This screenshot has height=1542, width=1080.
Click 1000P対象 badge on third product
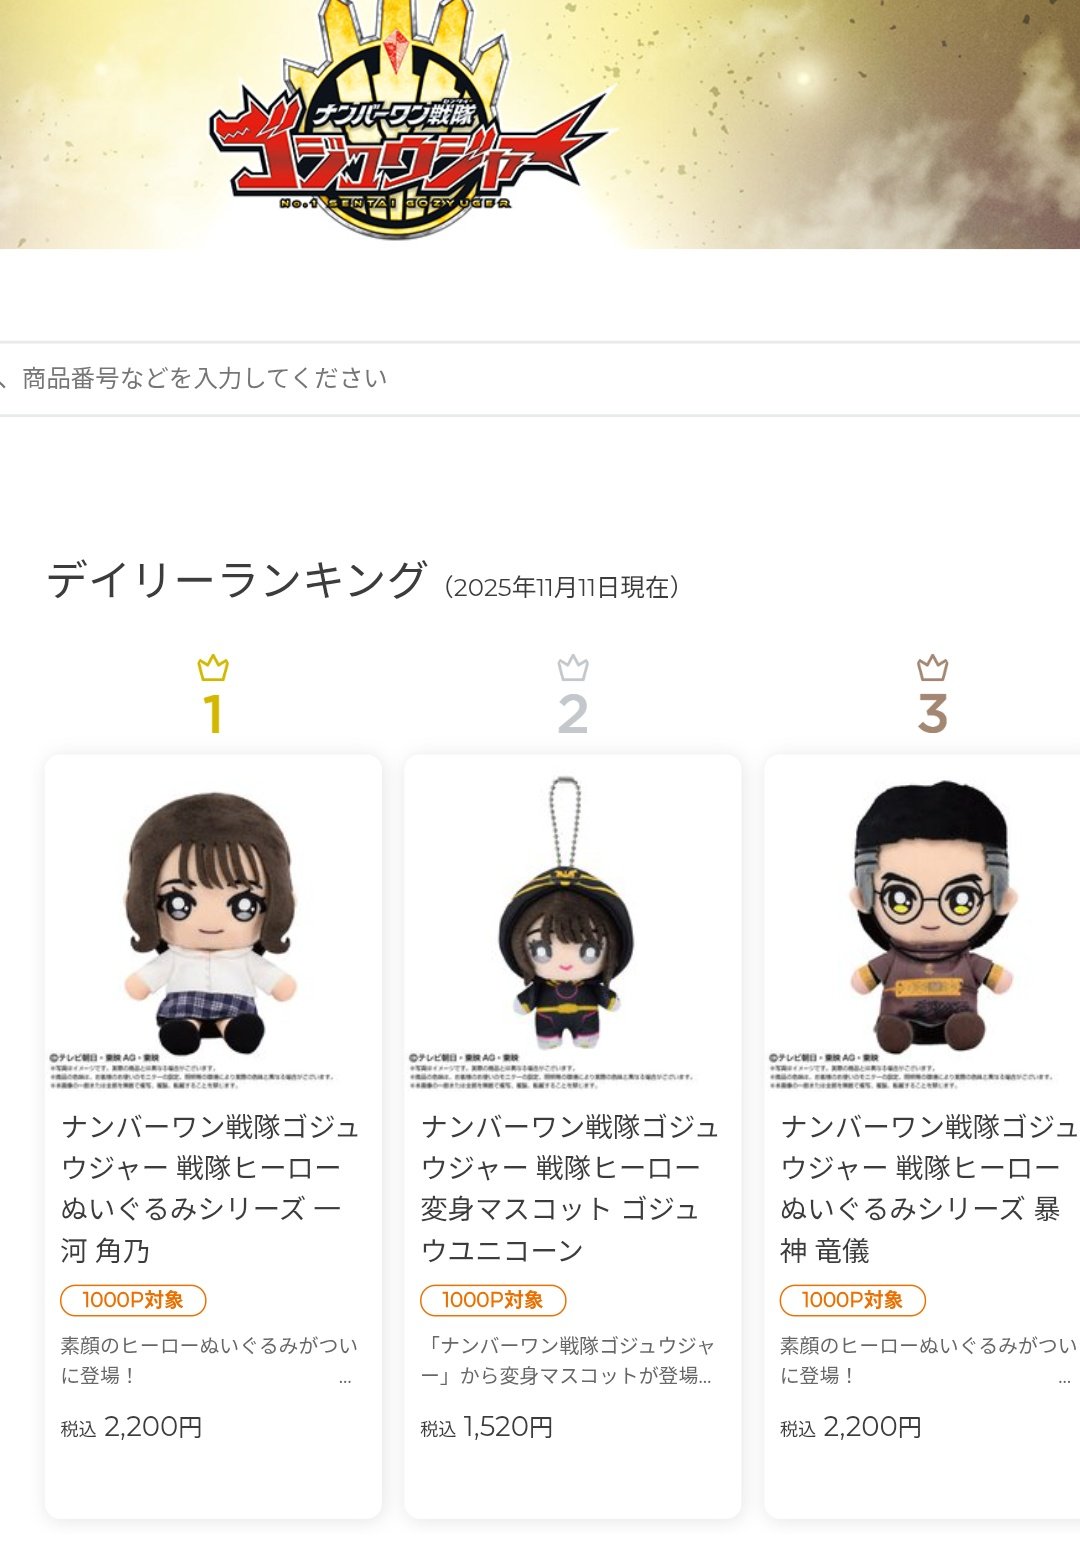point(853,1300)
